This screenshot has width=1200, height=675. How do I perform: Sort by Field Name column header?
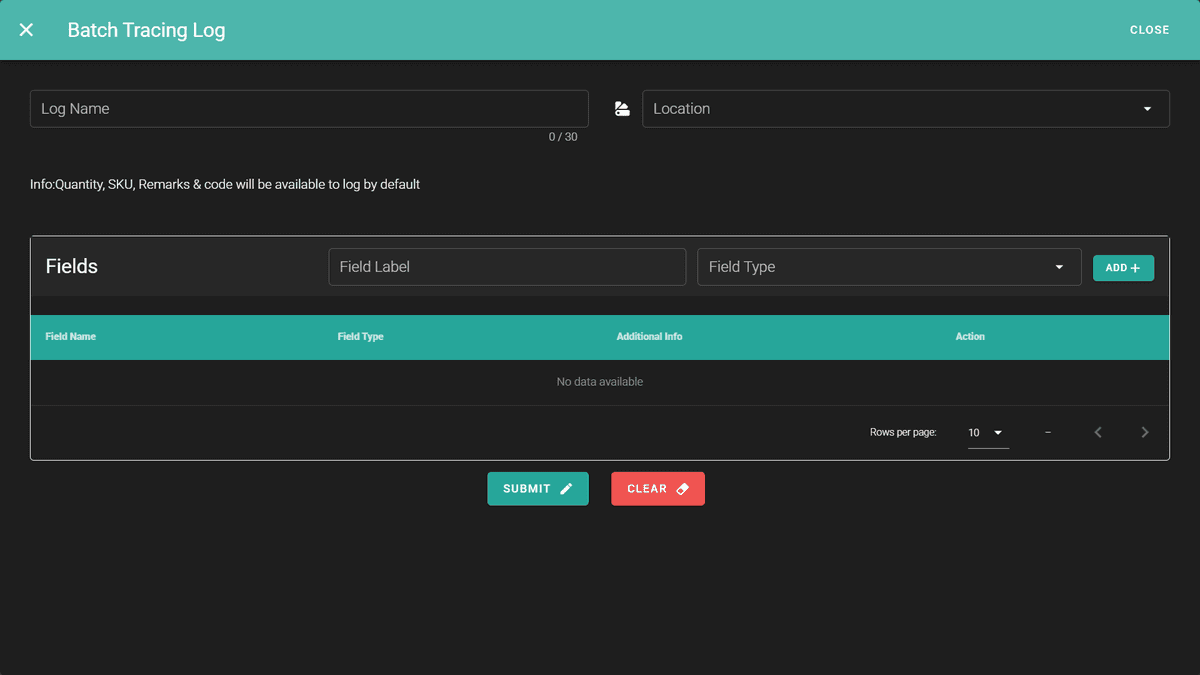[x=71, y=337]
